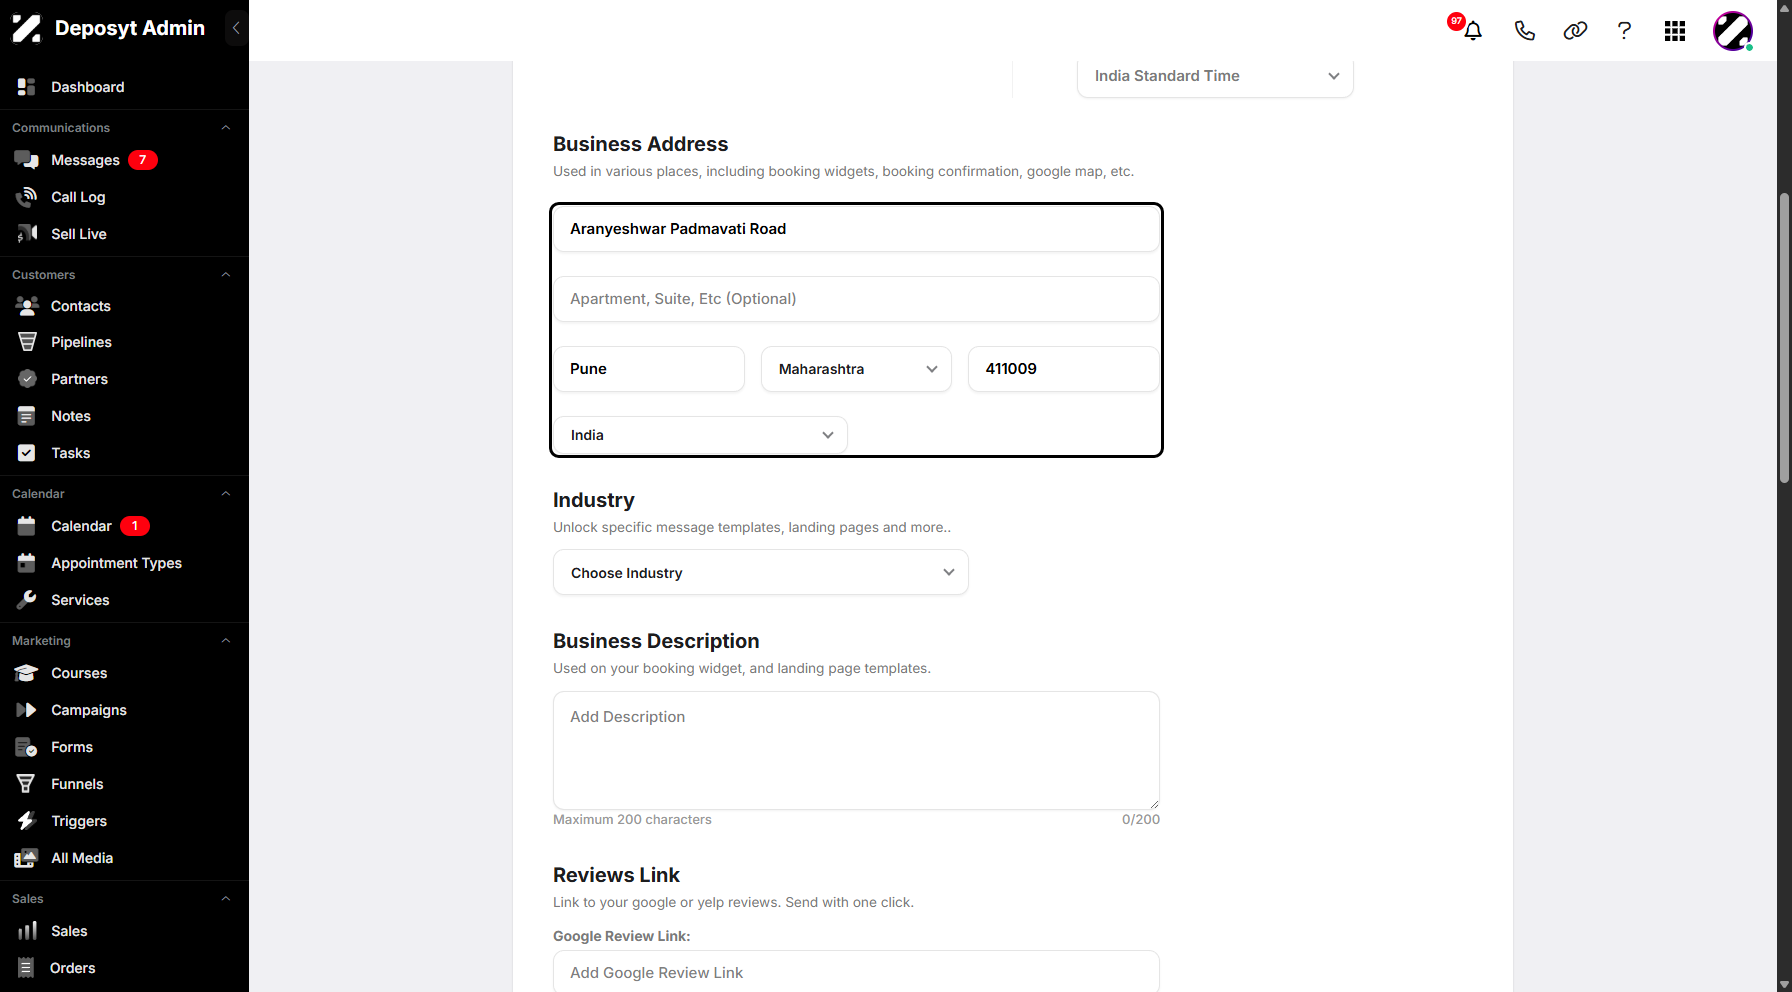Click the Courses graduation cap icon
Screen dimensions: 1792x992
(27, 673)
